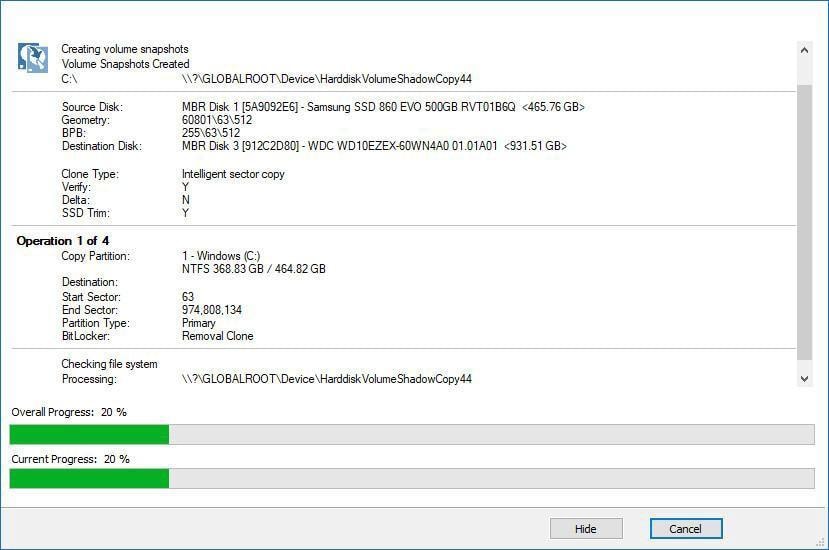Click the 'Current Progress: 20 %' label
Screen dimensions: 829x550
[x=70, y=459]
